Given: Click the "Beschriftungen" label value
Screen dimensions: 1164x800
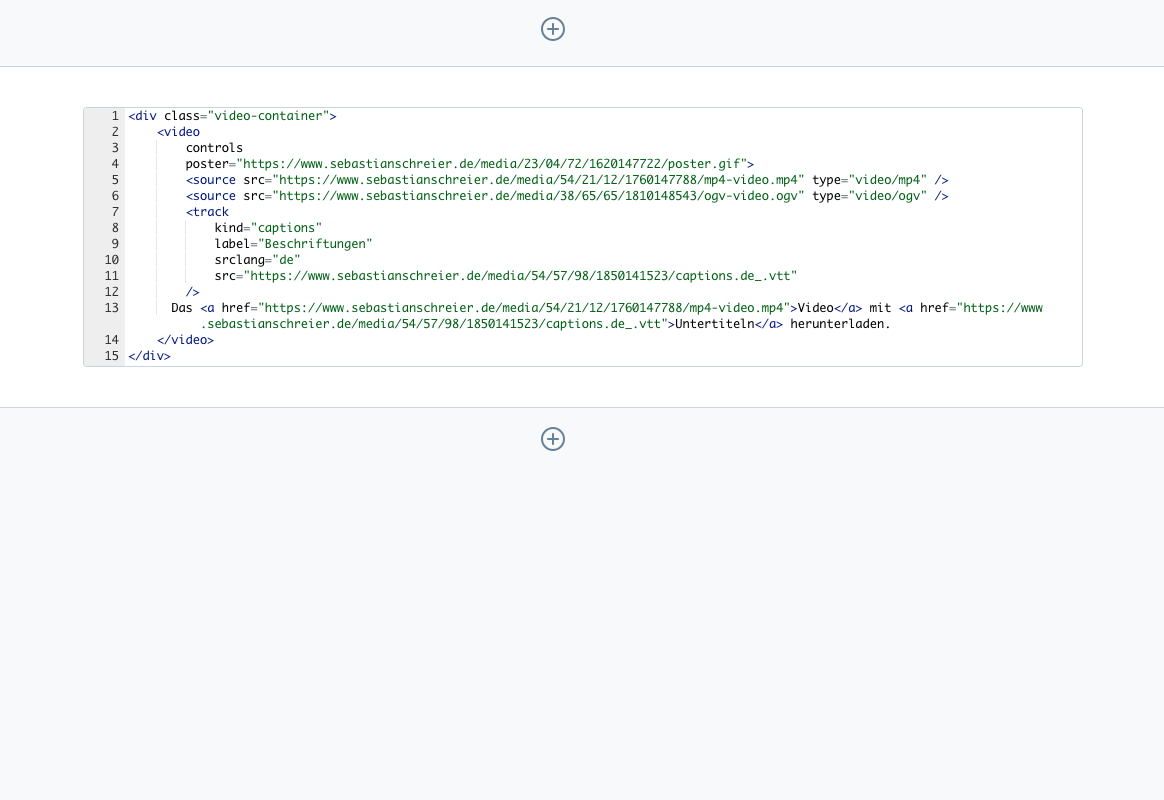Looking at the screenshot, I should coord(315,244).
